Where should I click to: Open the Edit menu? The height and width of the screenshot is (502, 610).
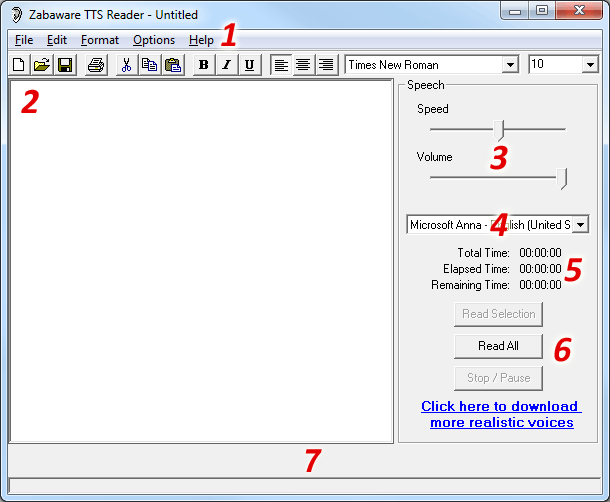tap(57, 40)
